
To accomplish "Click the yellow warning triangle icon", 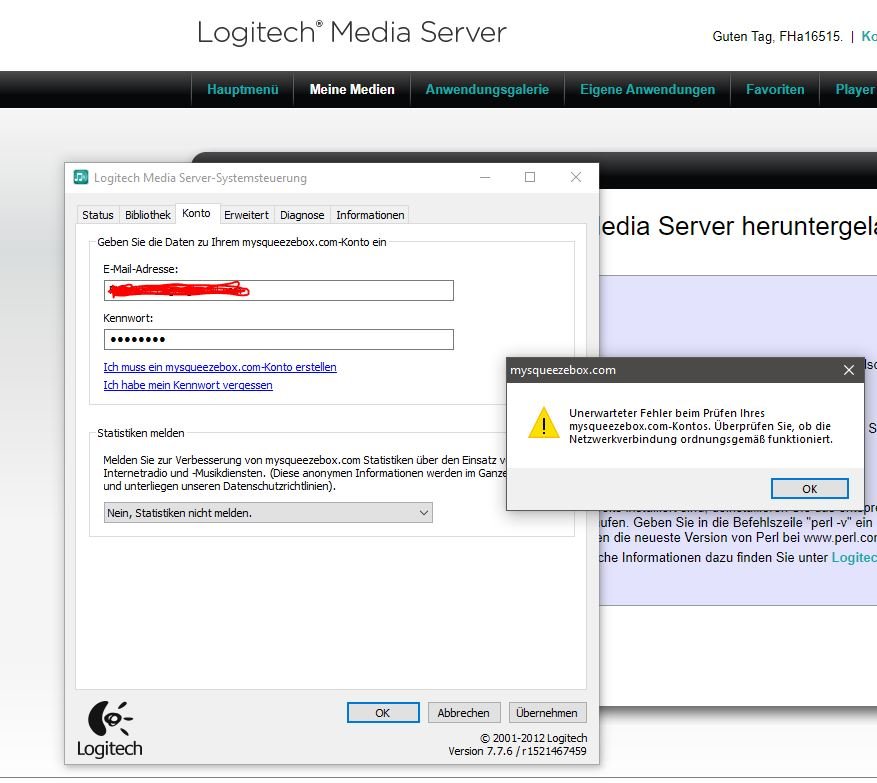I will [543, 423].
